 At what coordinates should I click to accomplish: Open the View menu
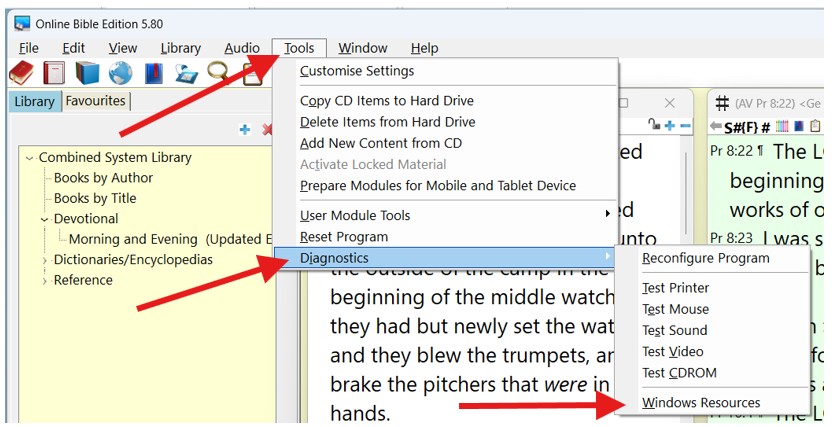click(x=123, y=48)
